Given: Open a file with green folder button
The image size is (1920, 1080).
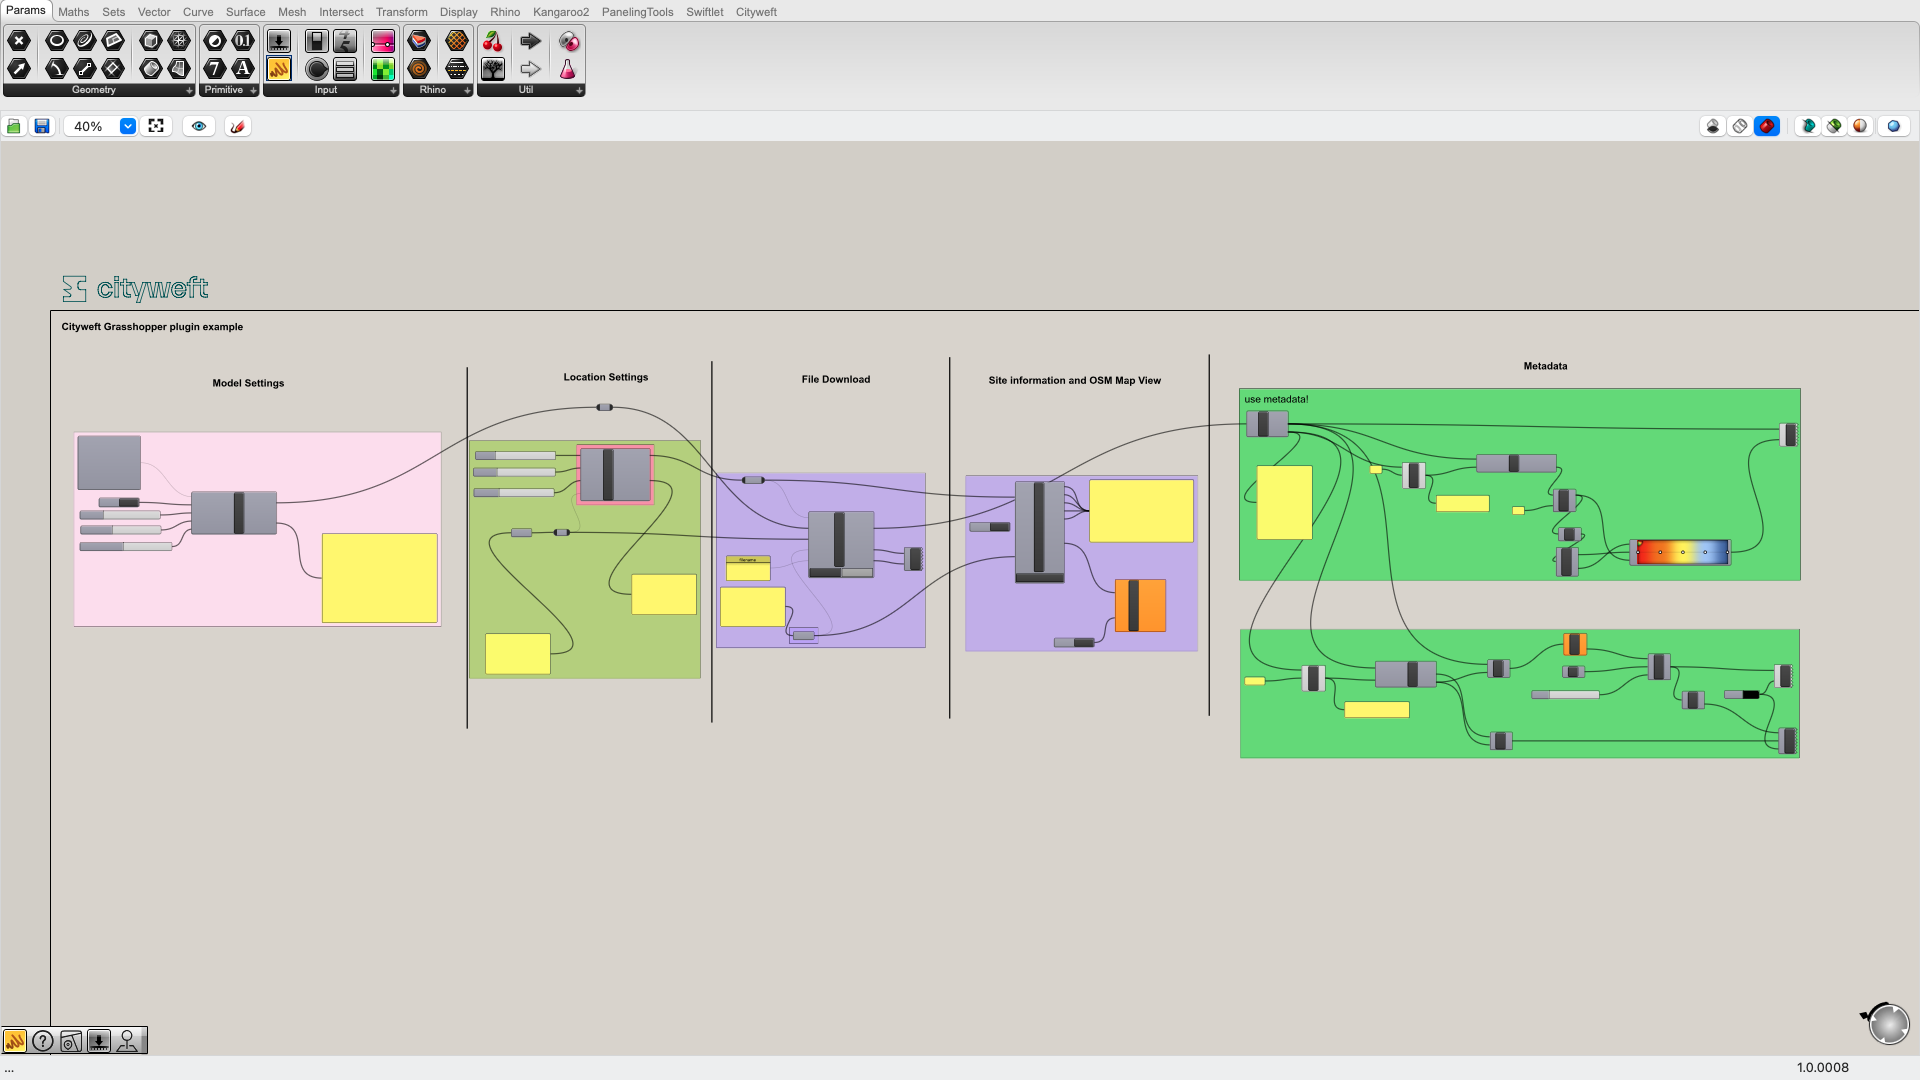Looking at the screenshot, I should click(x=14, y=126).
